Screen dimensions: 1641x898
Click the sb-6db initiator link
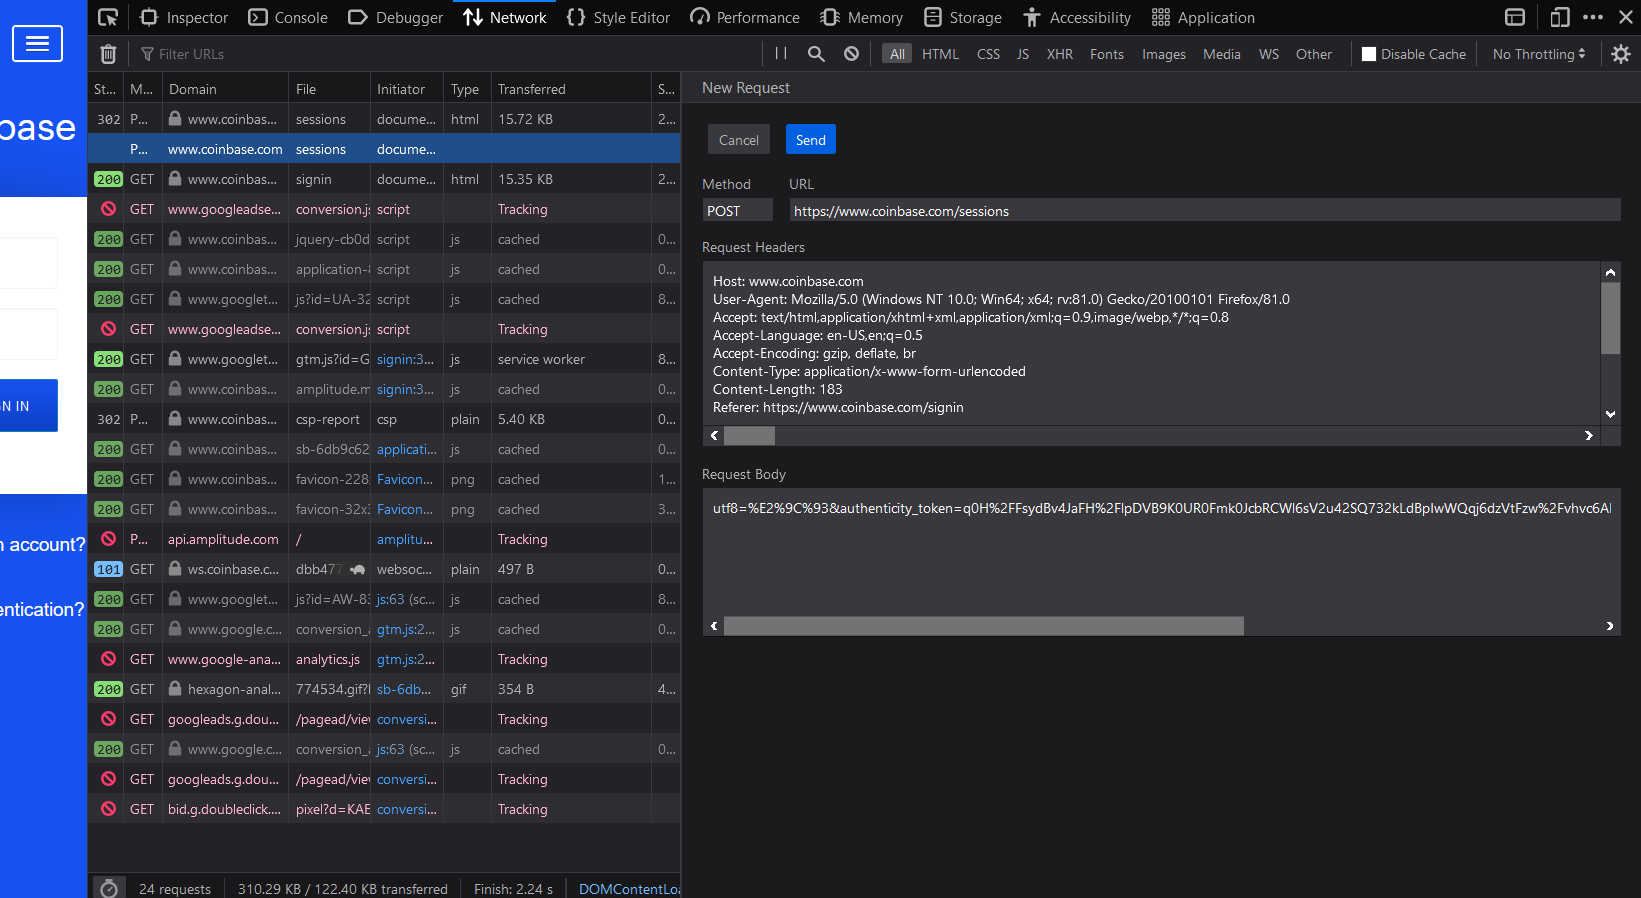[x=404, y=689]
